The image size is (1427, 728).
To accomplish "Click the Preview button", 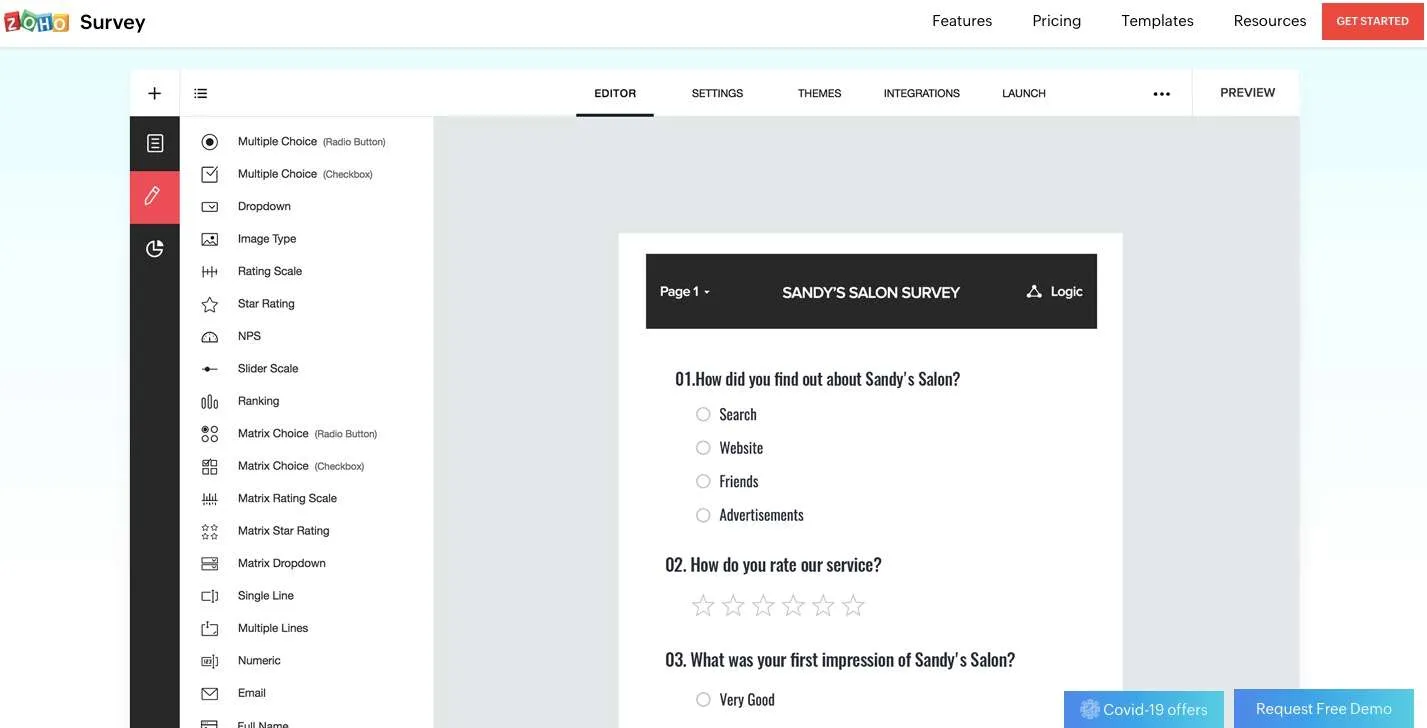I will (1248, 92).
